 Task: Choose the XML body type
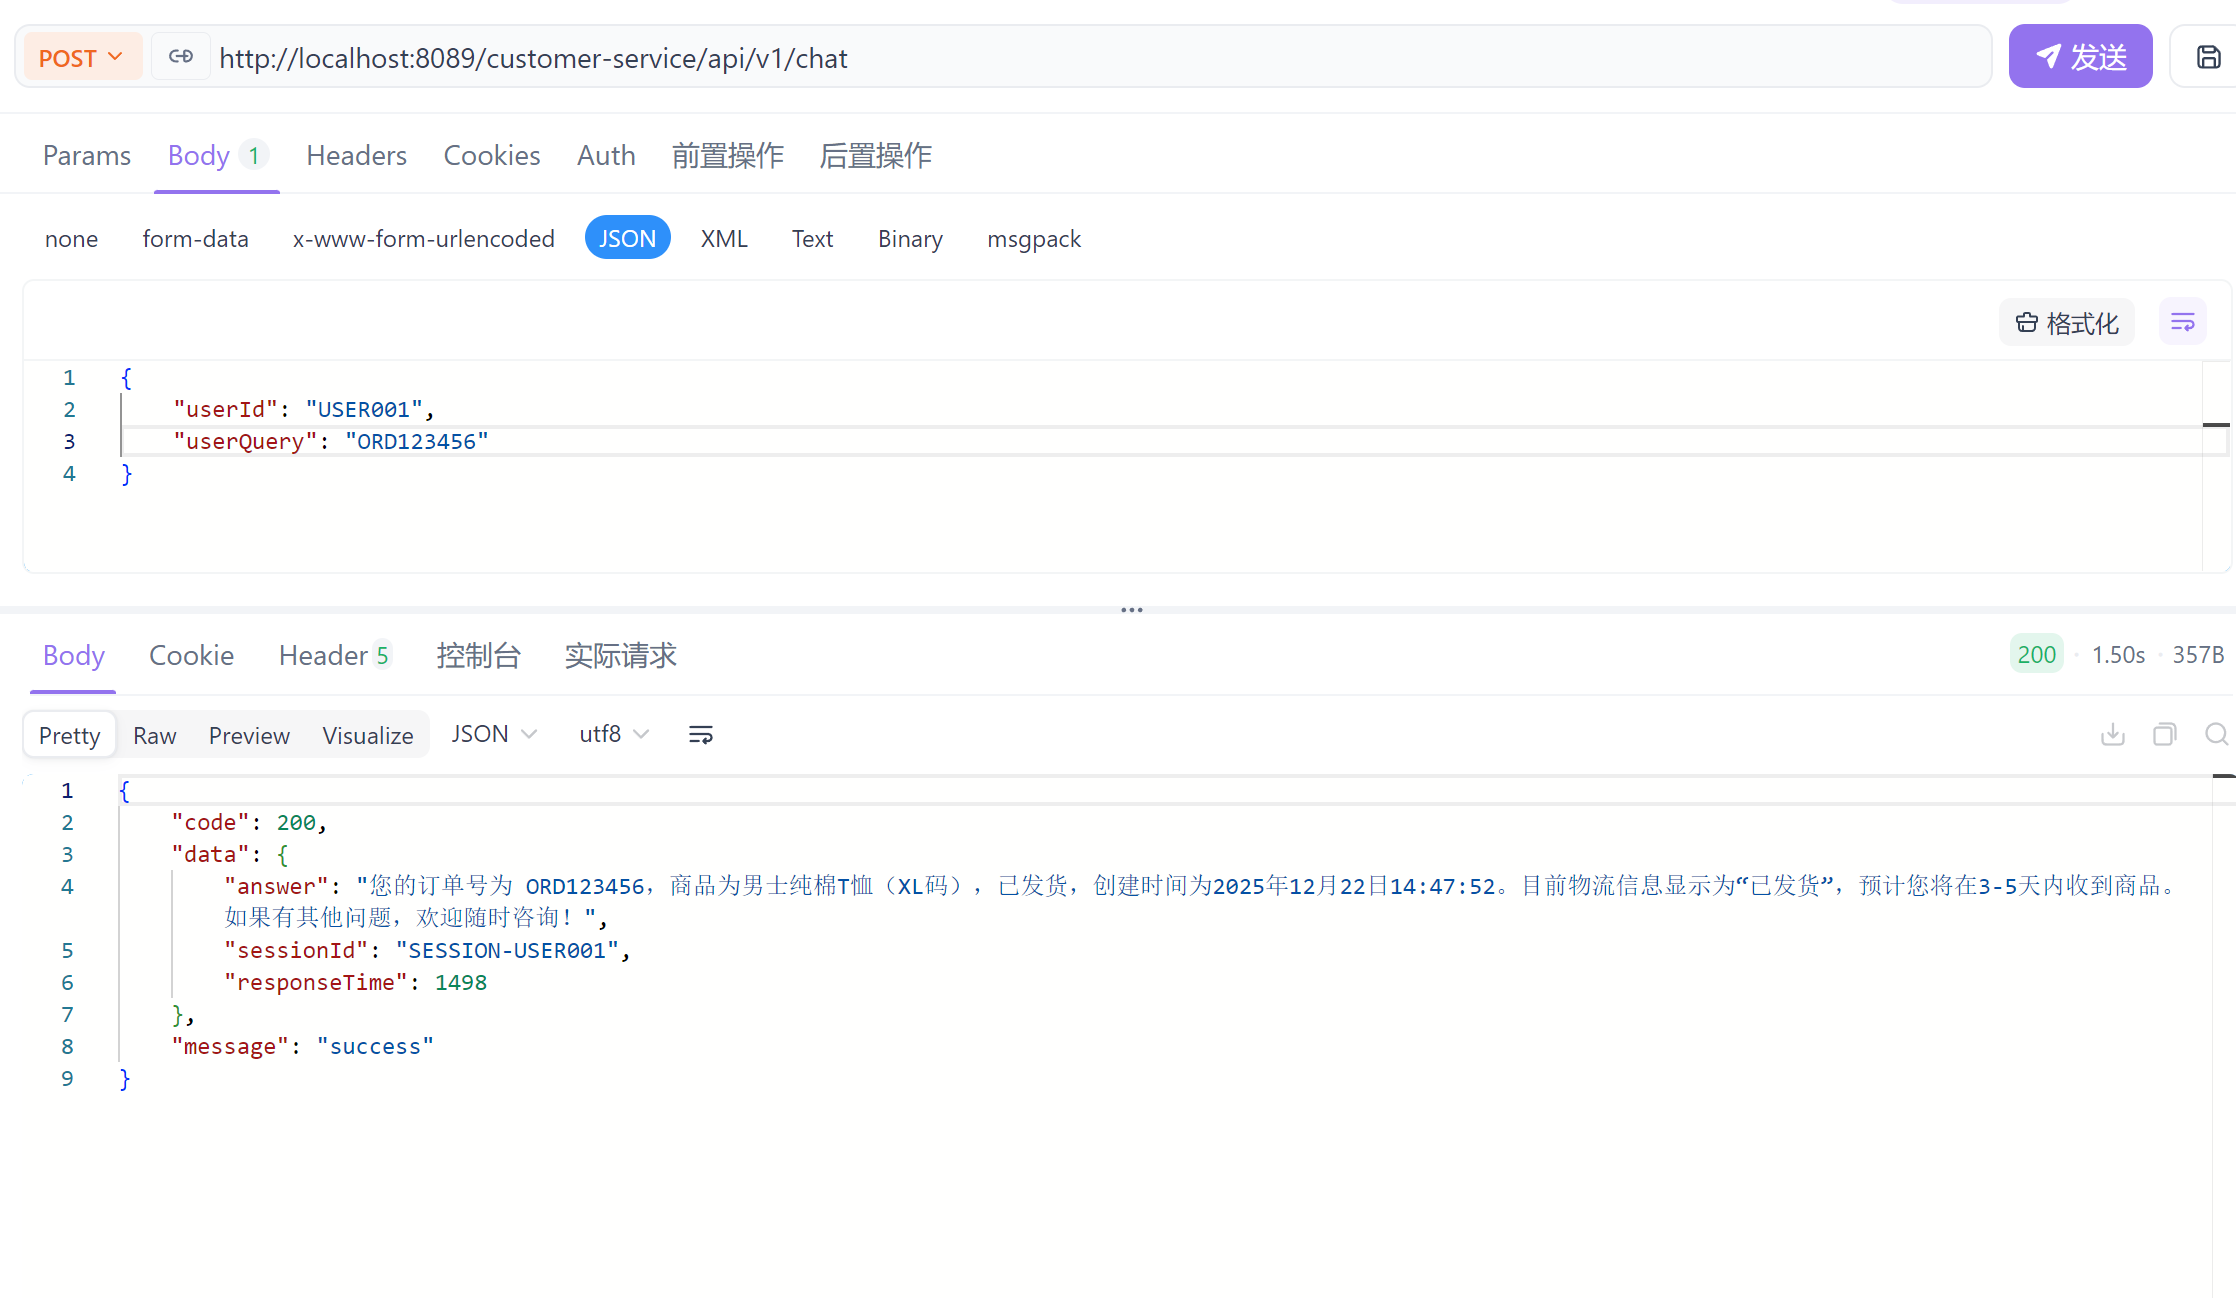pos(723,239)
